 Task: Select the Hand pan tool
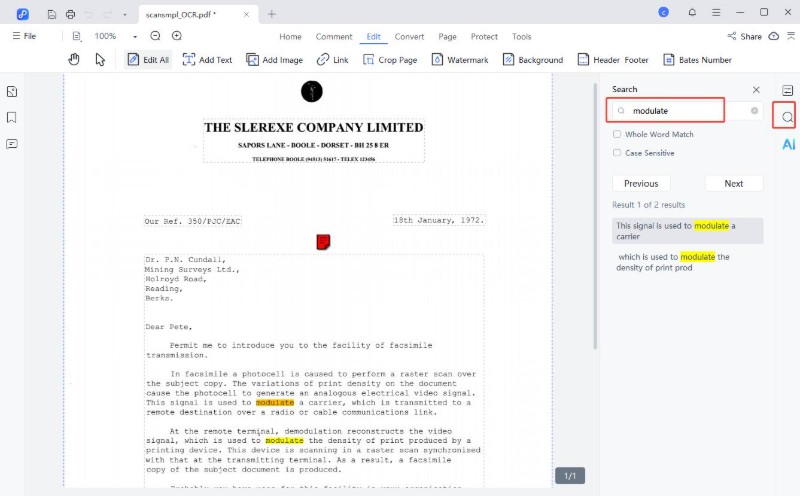74,60
